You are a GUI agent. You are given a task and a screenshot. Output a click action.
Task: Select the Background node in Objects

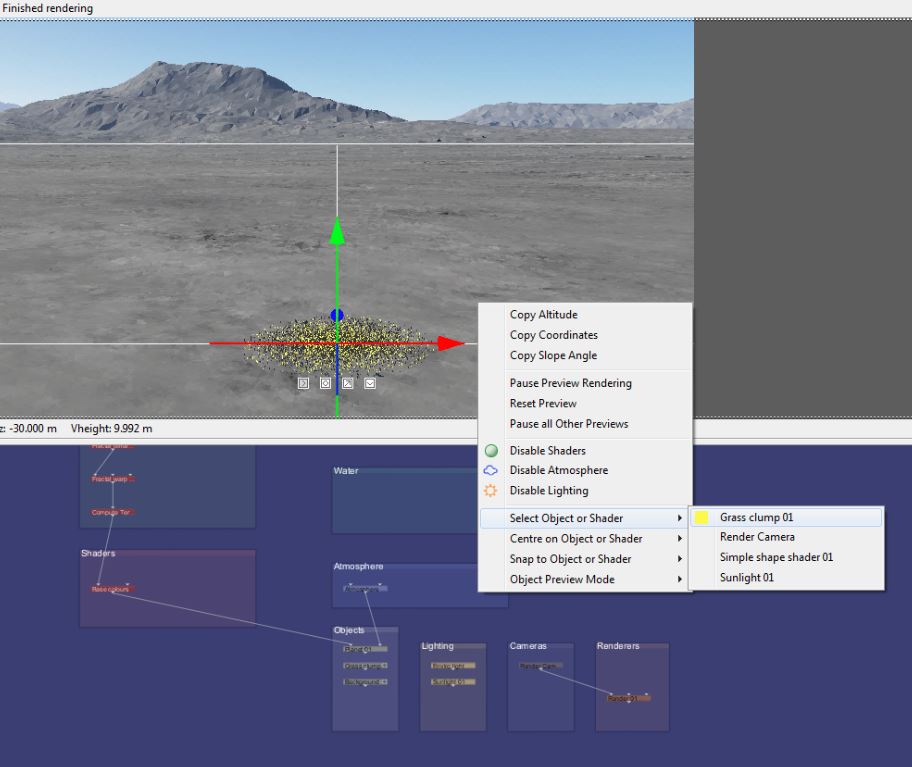365,682
